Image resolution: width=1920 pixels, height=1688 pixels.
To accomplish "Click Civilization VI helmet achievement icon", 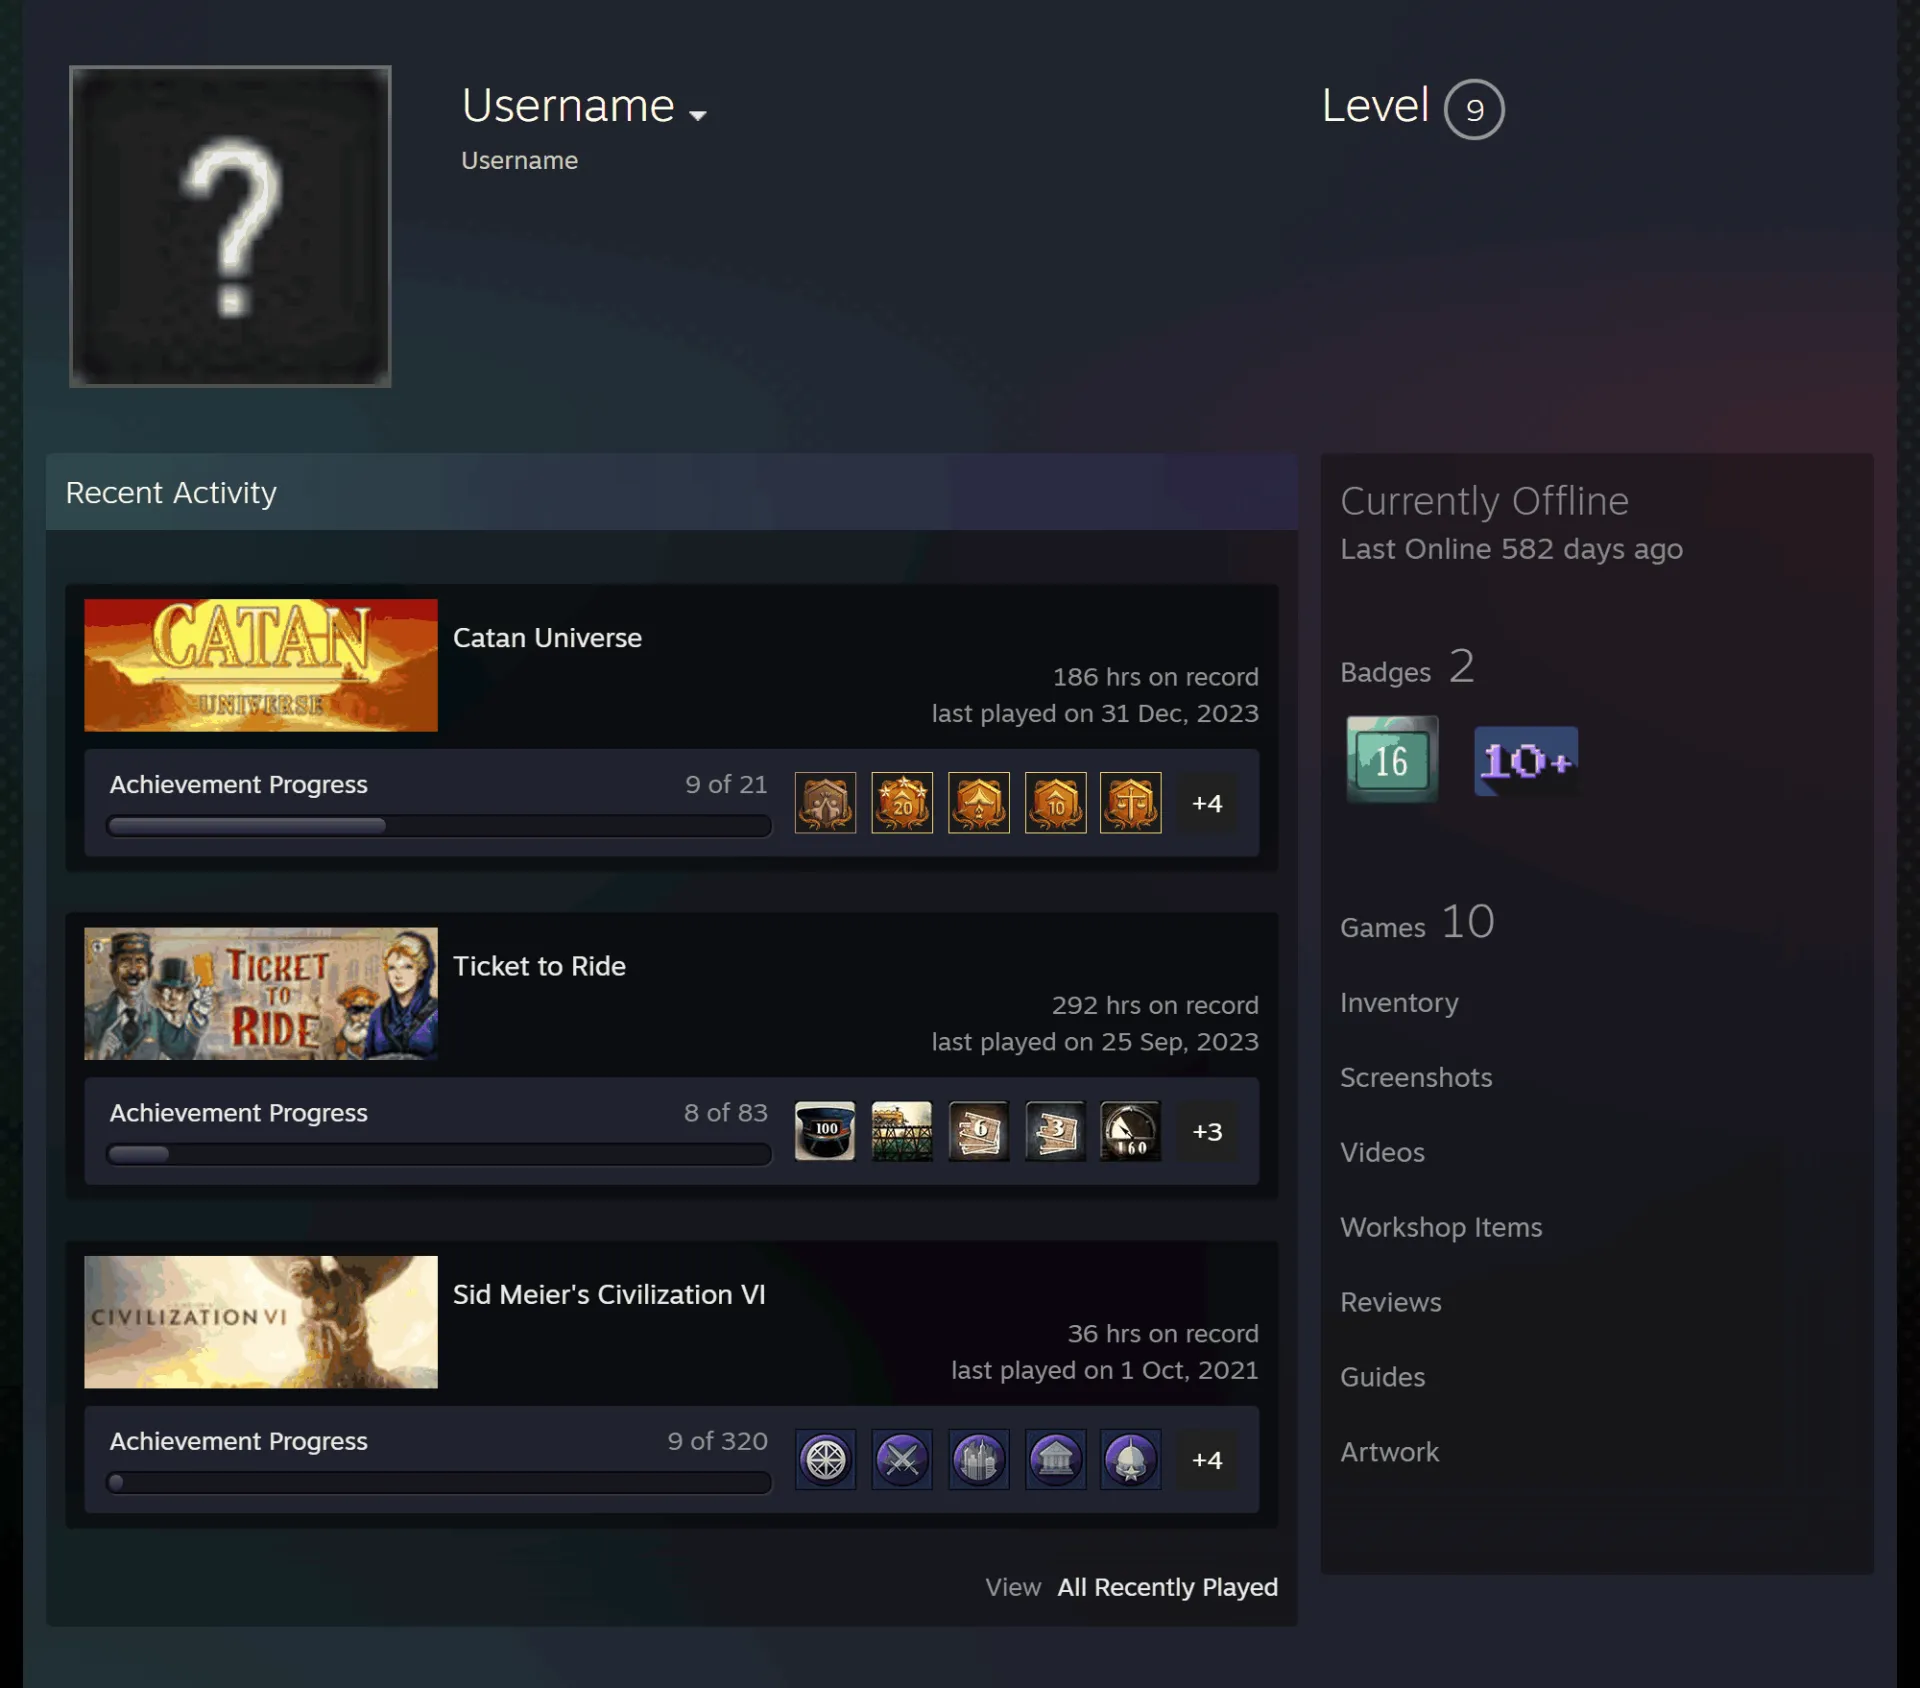I will tap(1131, 1460).
